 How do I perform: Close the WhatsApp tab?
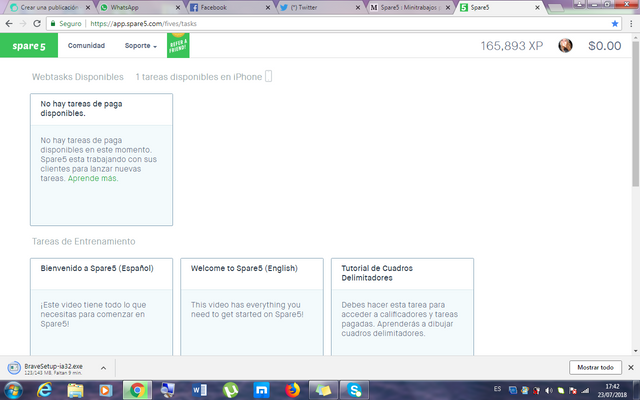pos(178,7)
